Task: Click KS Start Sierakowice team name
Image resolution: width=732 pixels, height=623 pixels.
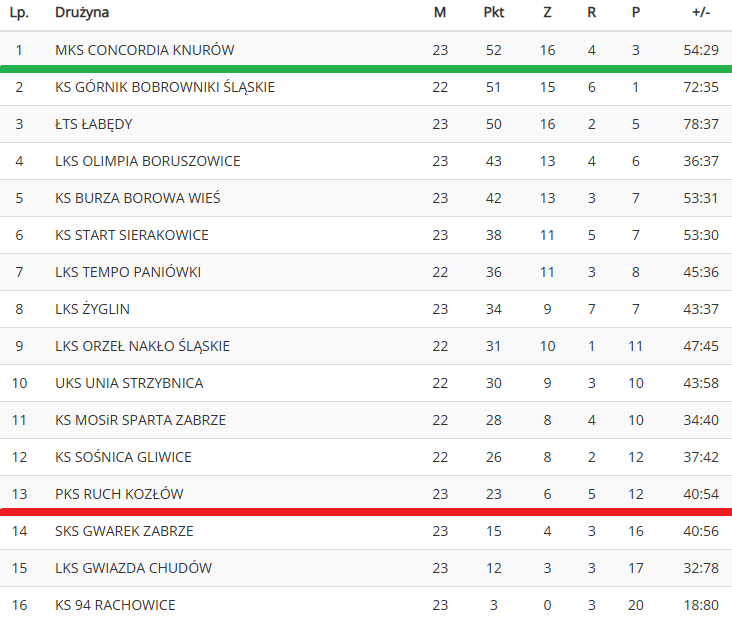Action: tap(132, 235)
